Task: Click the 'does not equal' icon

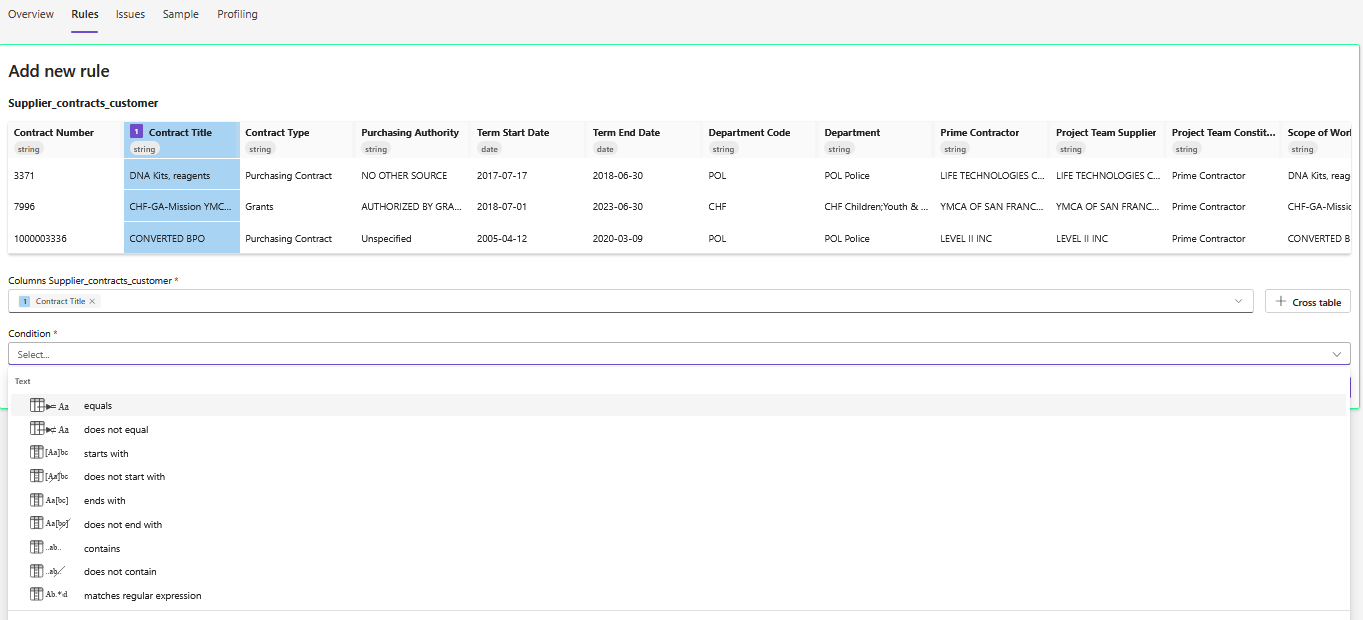Action: pyautogui.click(x=49, y=430)
